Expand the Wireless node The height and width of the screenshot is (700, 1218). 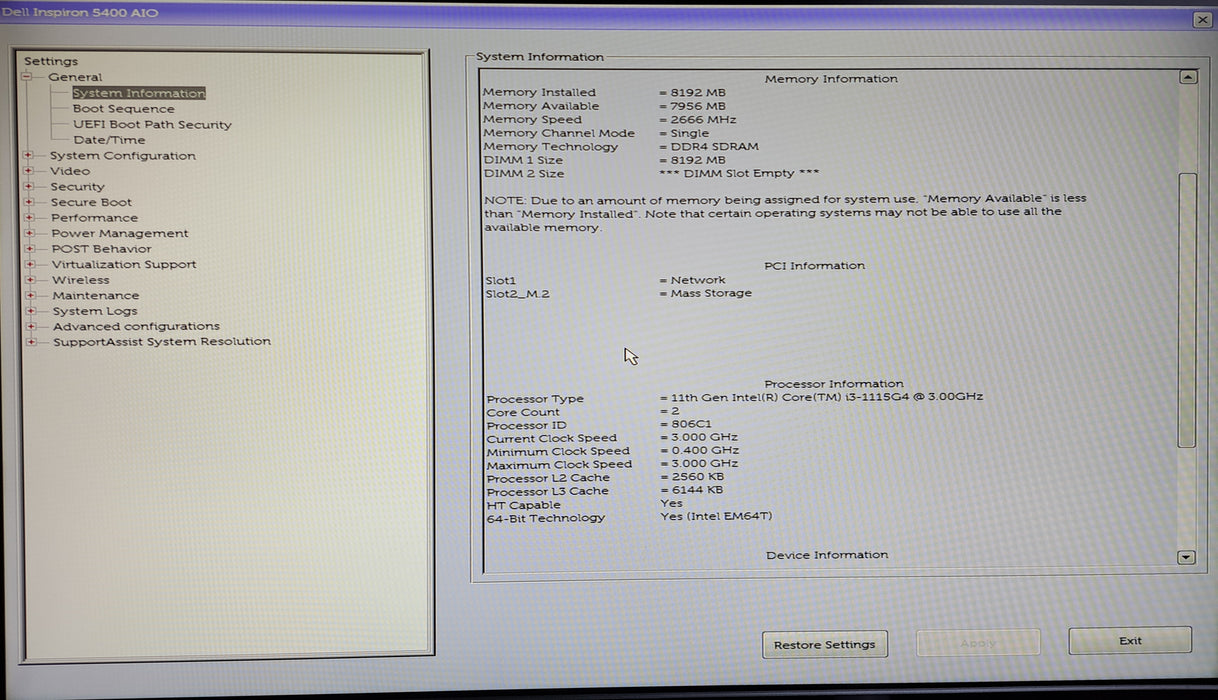coord(31,280)
